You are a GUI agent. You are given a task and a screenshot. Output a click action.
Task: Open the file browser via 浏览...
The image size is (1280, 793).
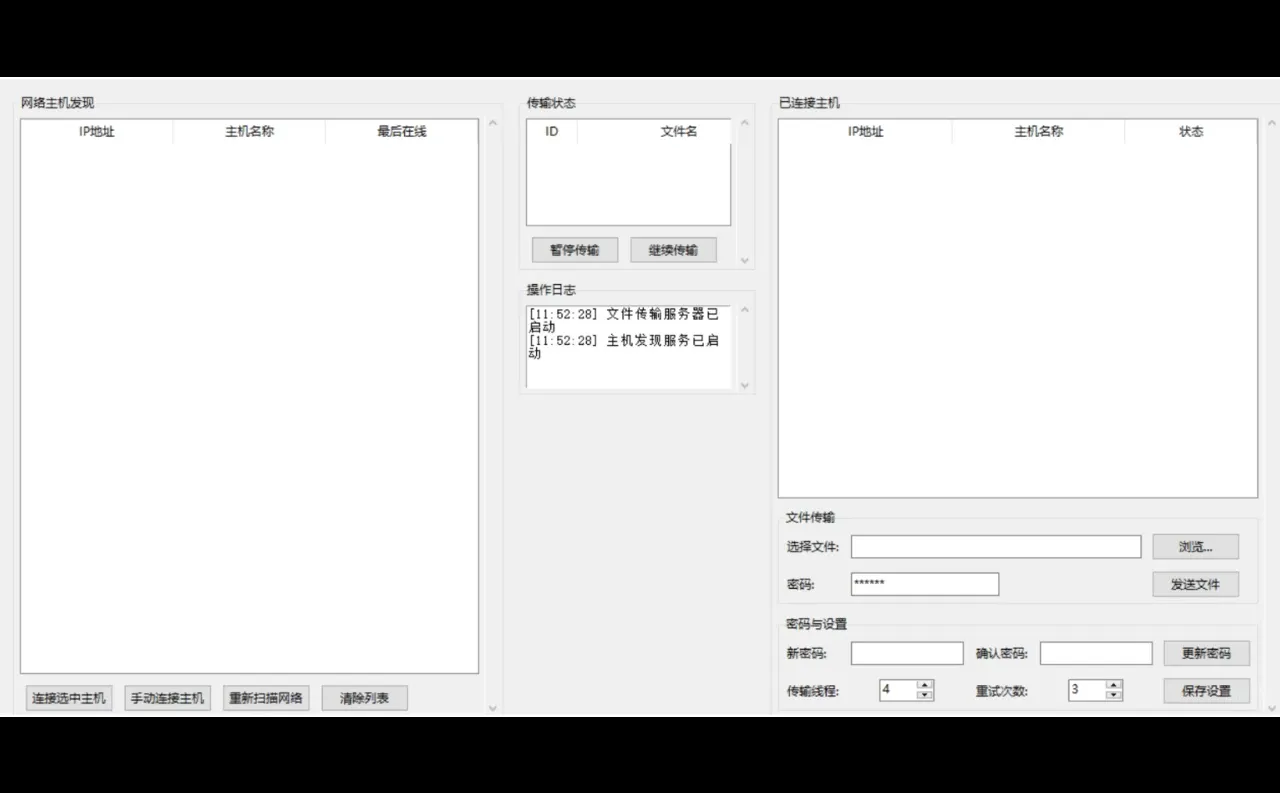tap(1196, 546)
